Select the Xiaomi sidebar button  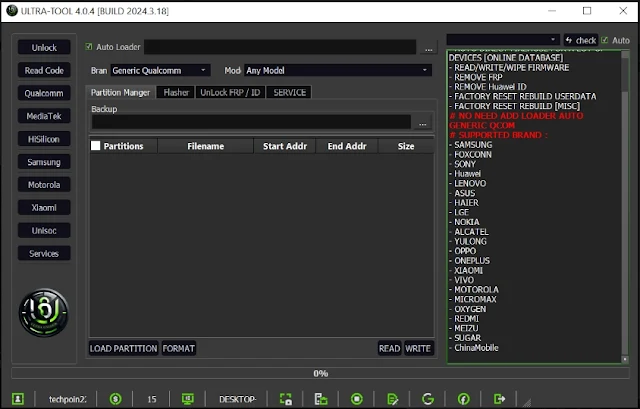[x=44, y=208]
